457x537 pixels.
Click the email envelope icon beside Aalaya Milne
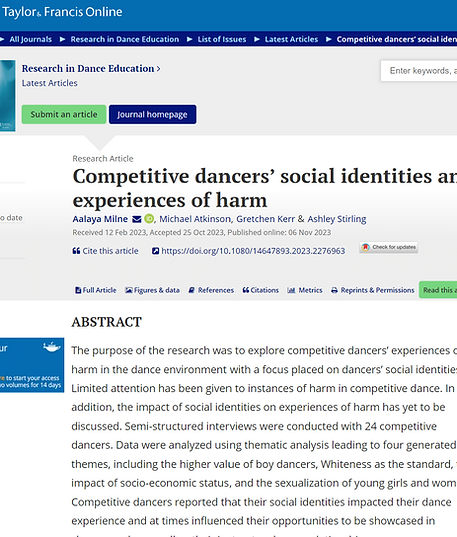pyautogui.click(x=137, y=219)
